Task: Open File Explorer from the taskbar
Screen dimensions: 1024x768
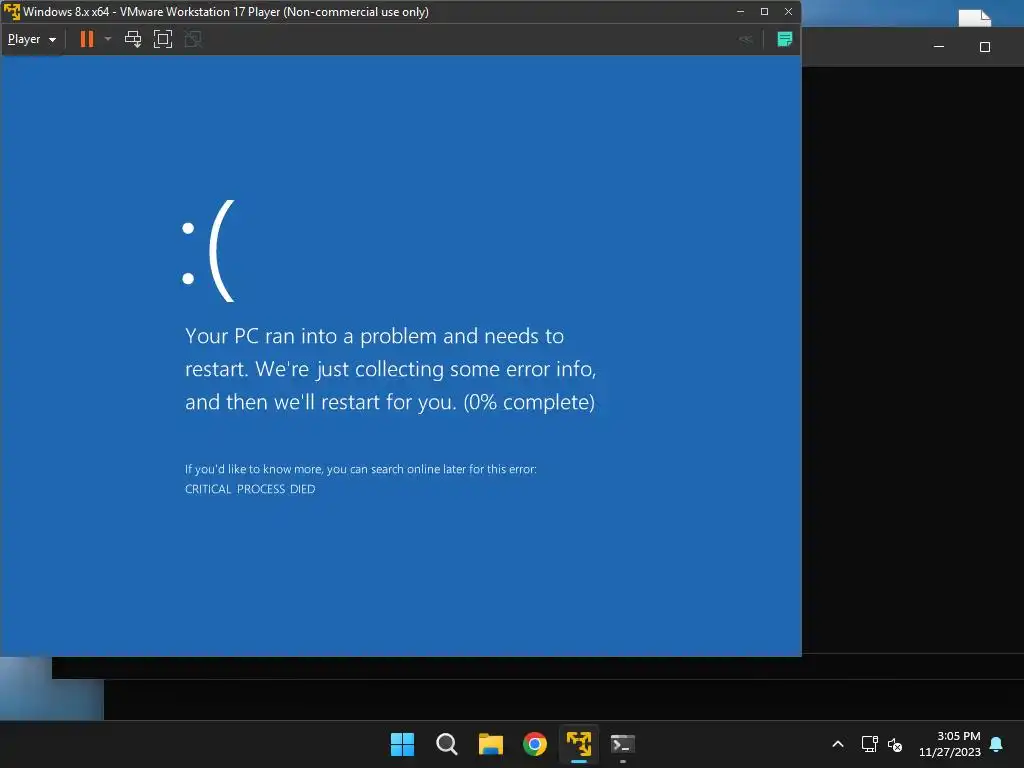Action: coord(490,744)
